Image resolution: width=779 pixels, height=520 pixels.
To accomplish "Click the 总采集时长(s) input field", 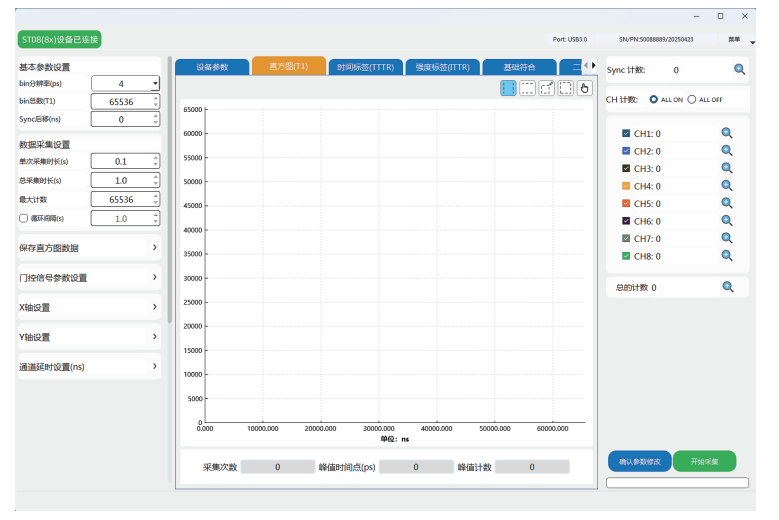I will tap(120, 181).
